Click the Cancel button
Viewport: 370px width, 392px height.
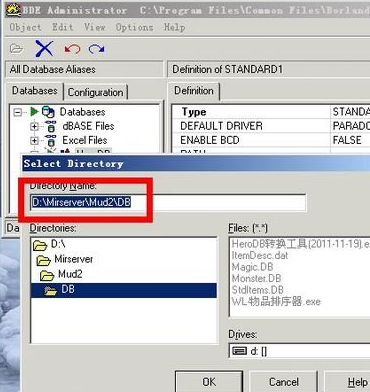[284, 382]
